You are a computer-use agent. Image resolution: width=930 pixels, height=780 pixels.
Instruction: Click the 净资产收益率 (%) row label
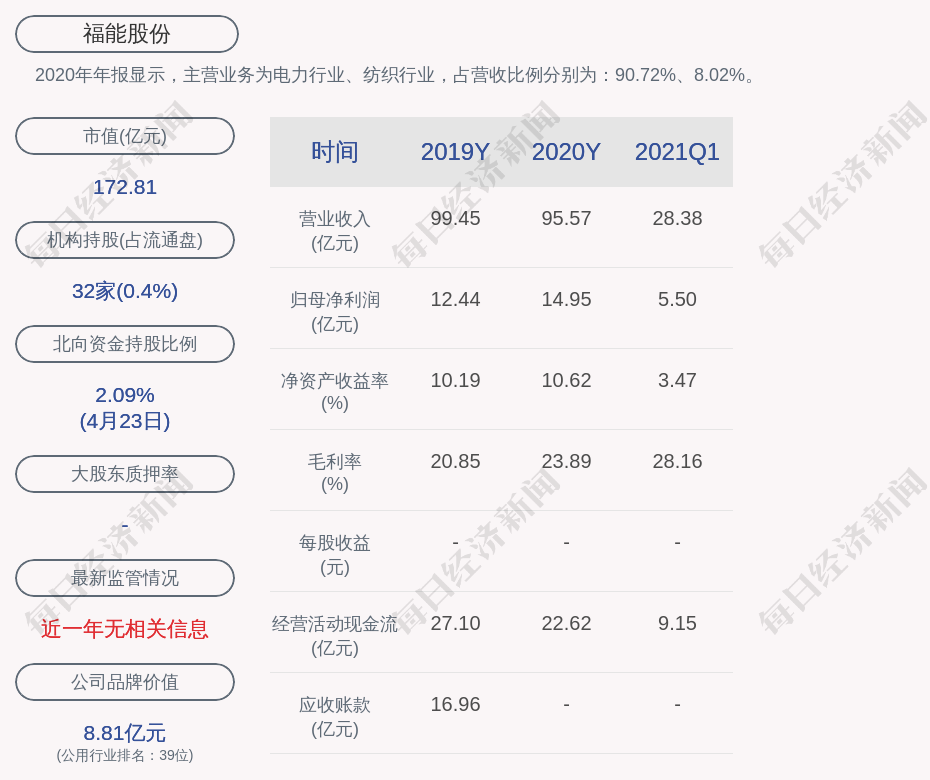point(335,391)
